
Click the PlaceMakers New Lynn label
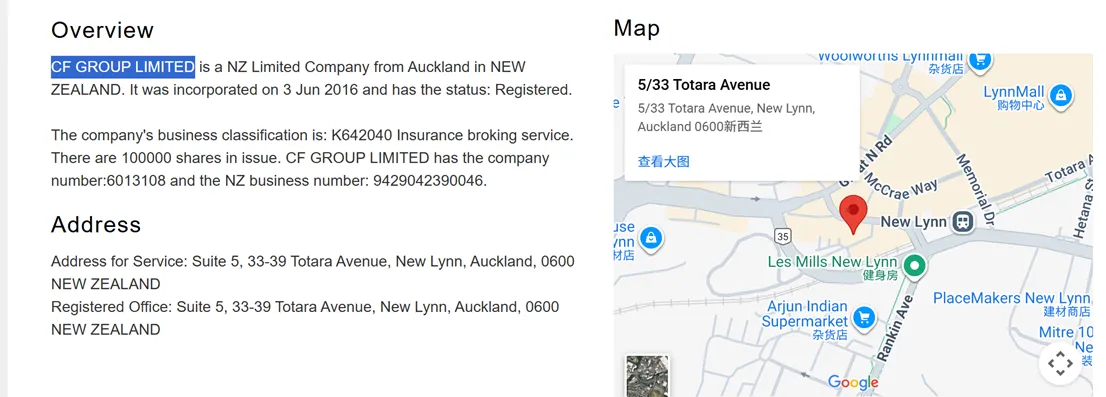pyautogui.click(x=1011, y=298)
